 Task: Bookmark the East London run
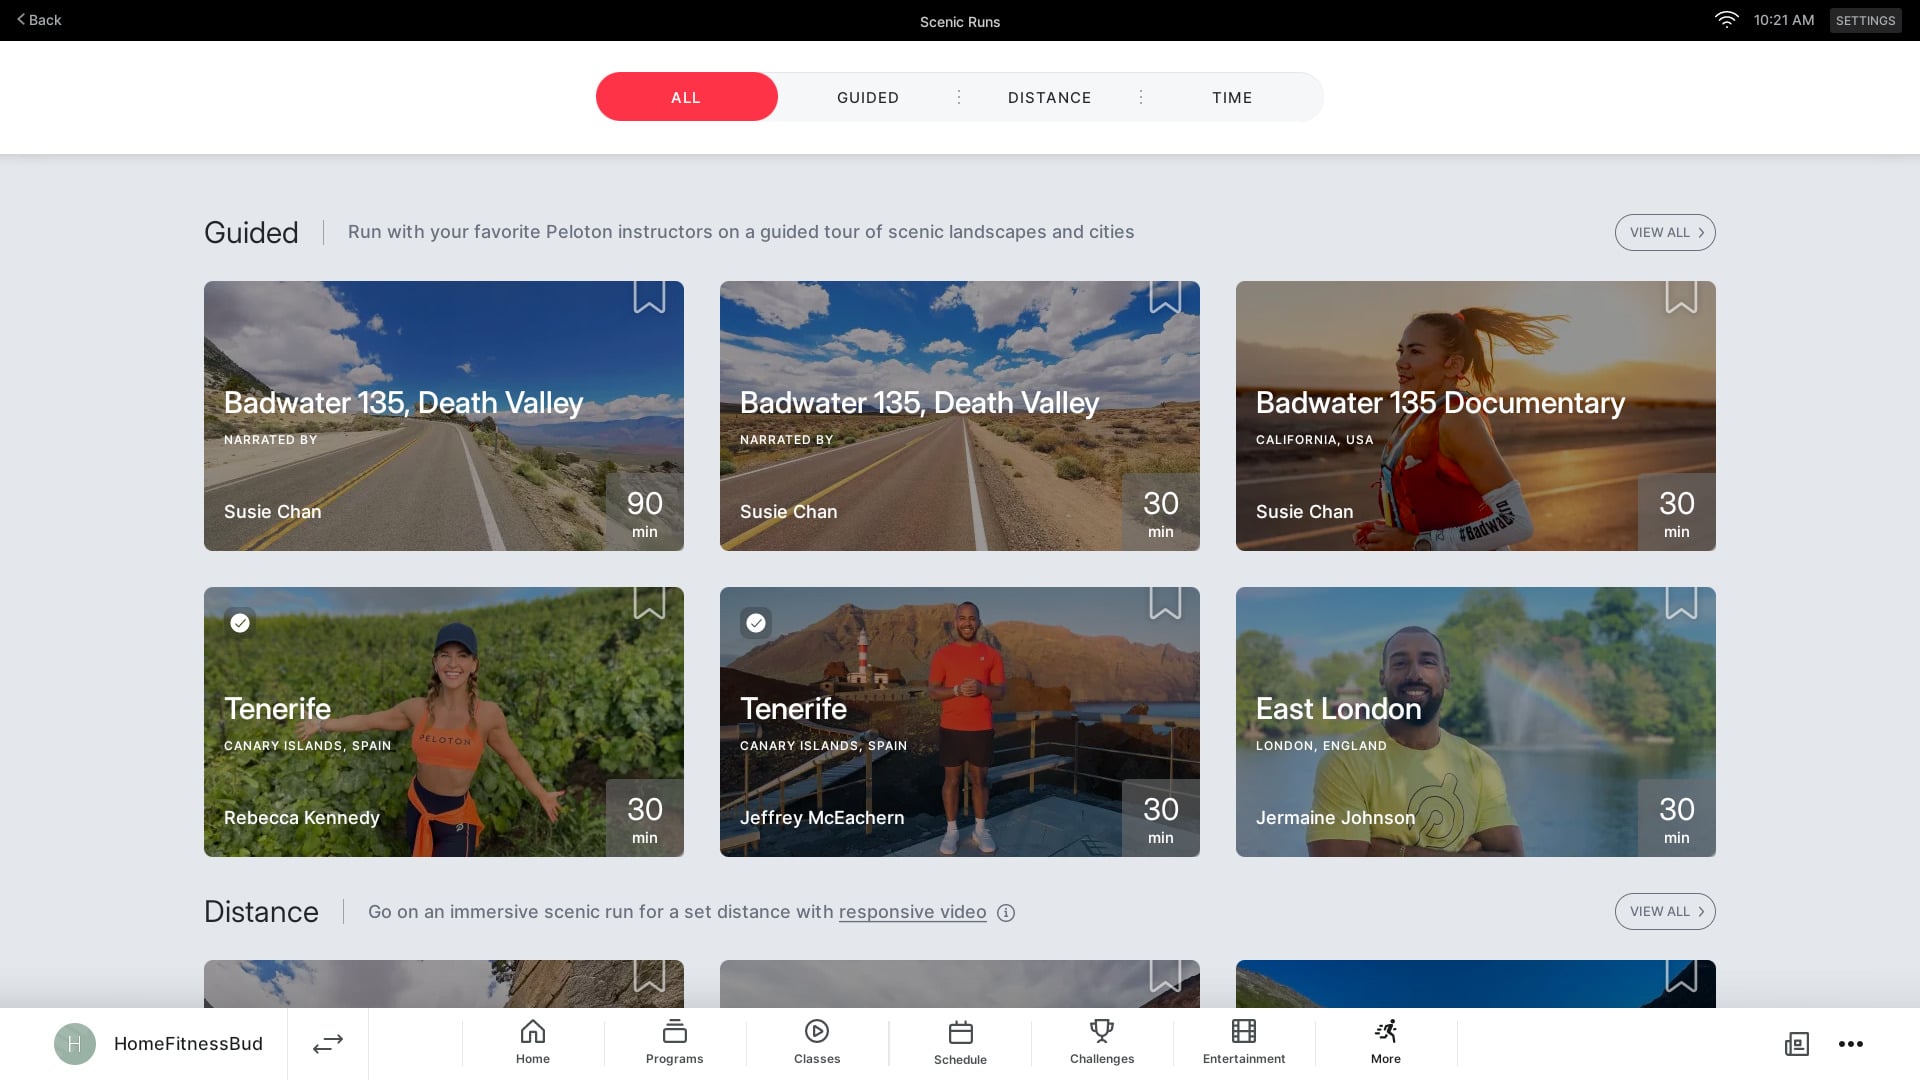1681,603
